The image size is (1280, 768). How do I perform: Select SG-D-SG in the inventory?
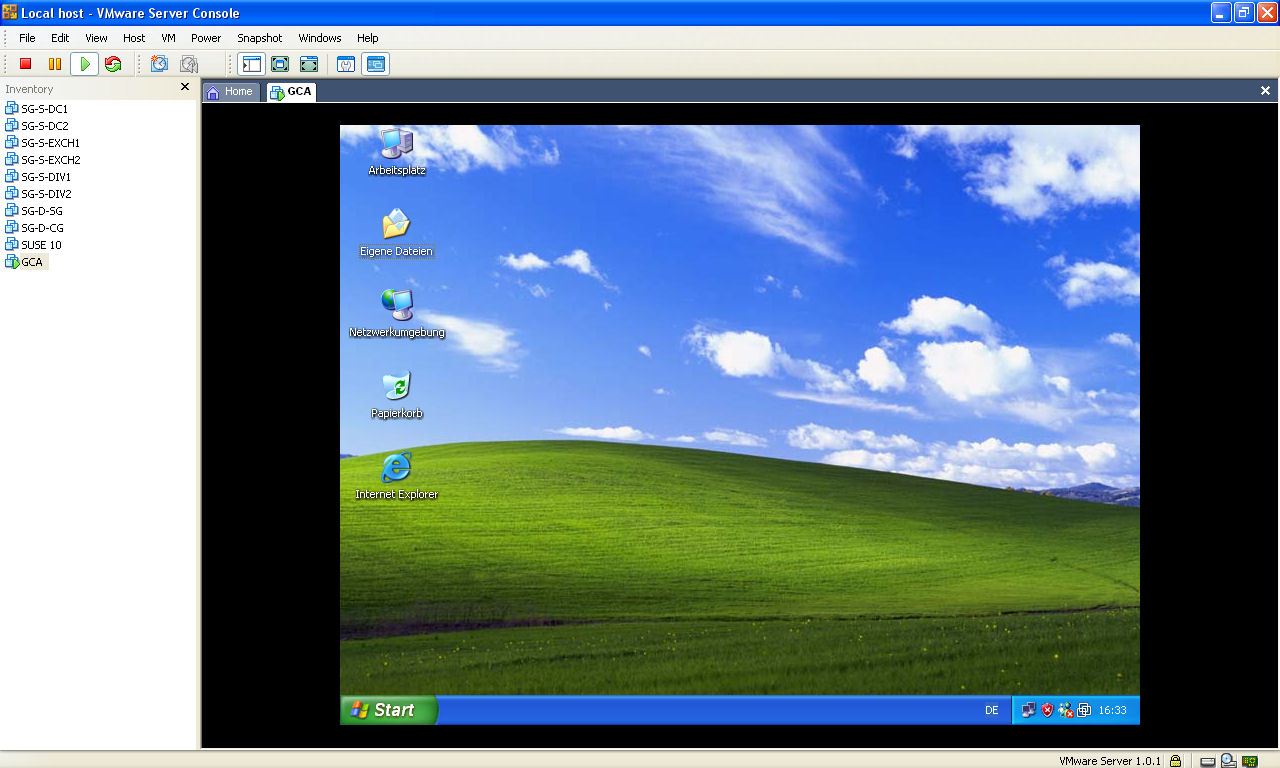34,211
